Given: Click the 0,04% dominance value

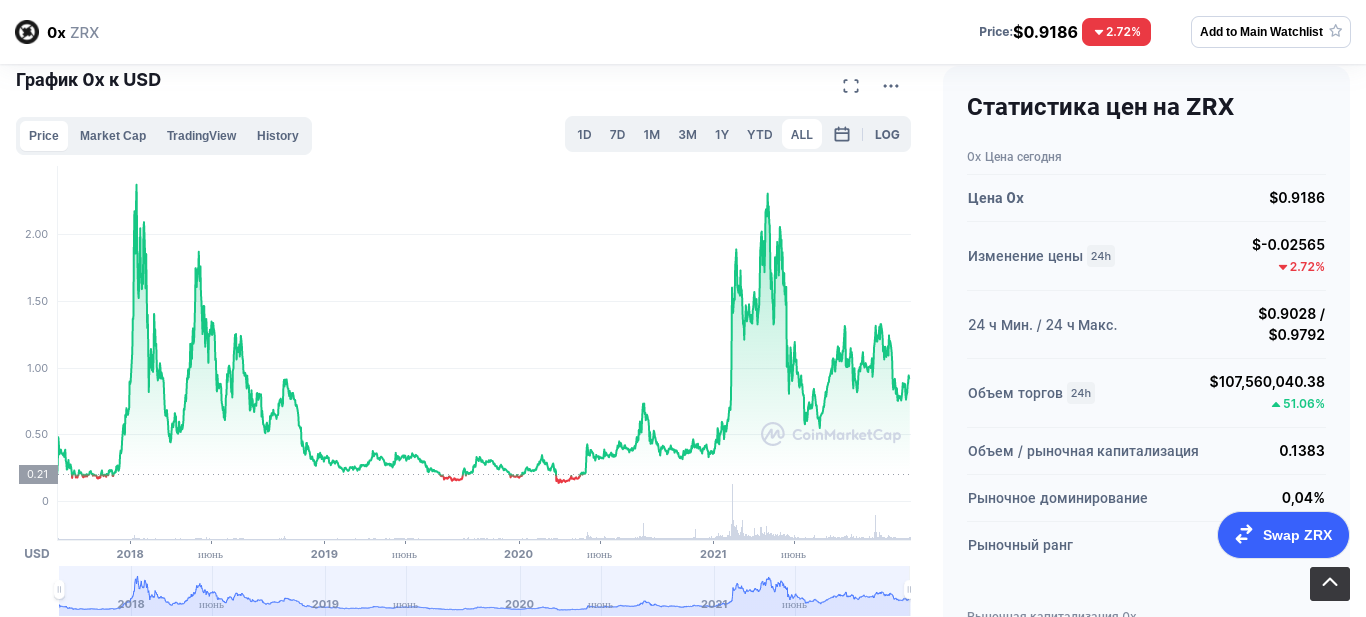Looking at the screenshot, I should (x=1303, y=498).
